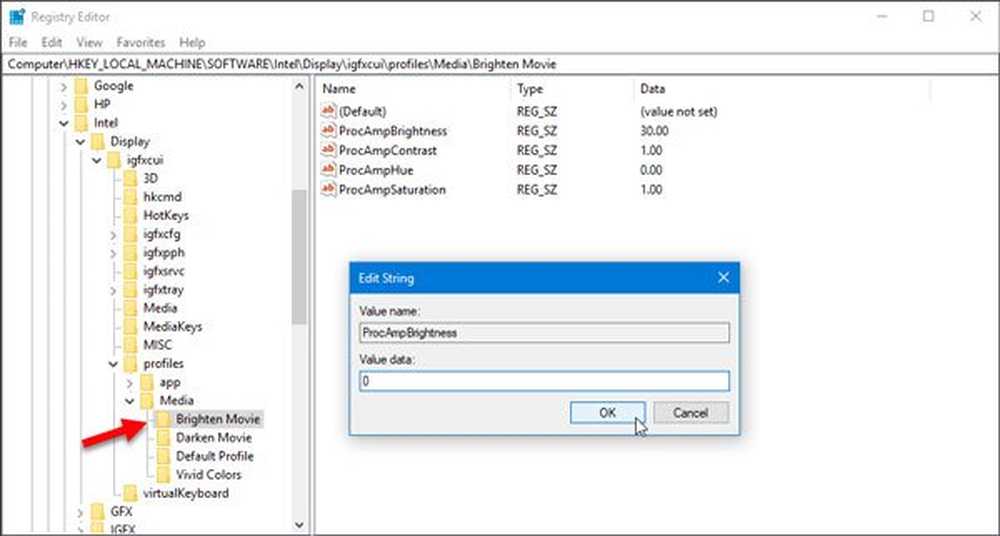Expand the app key under profiles
The image size is (1000, 536).
tap(130, 383)
